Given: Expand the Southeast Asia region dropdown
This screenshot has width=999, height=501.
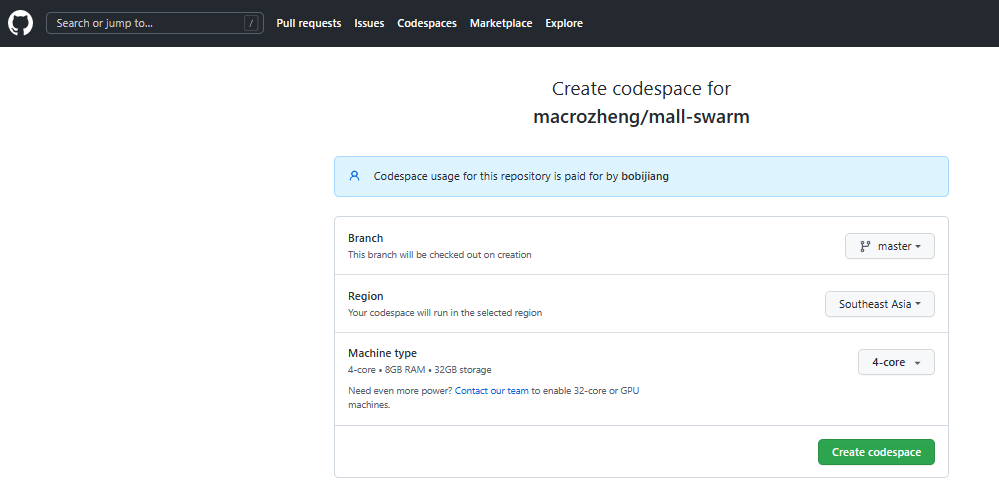Looking at the screenshot, I should point(880,304).
